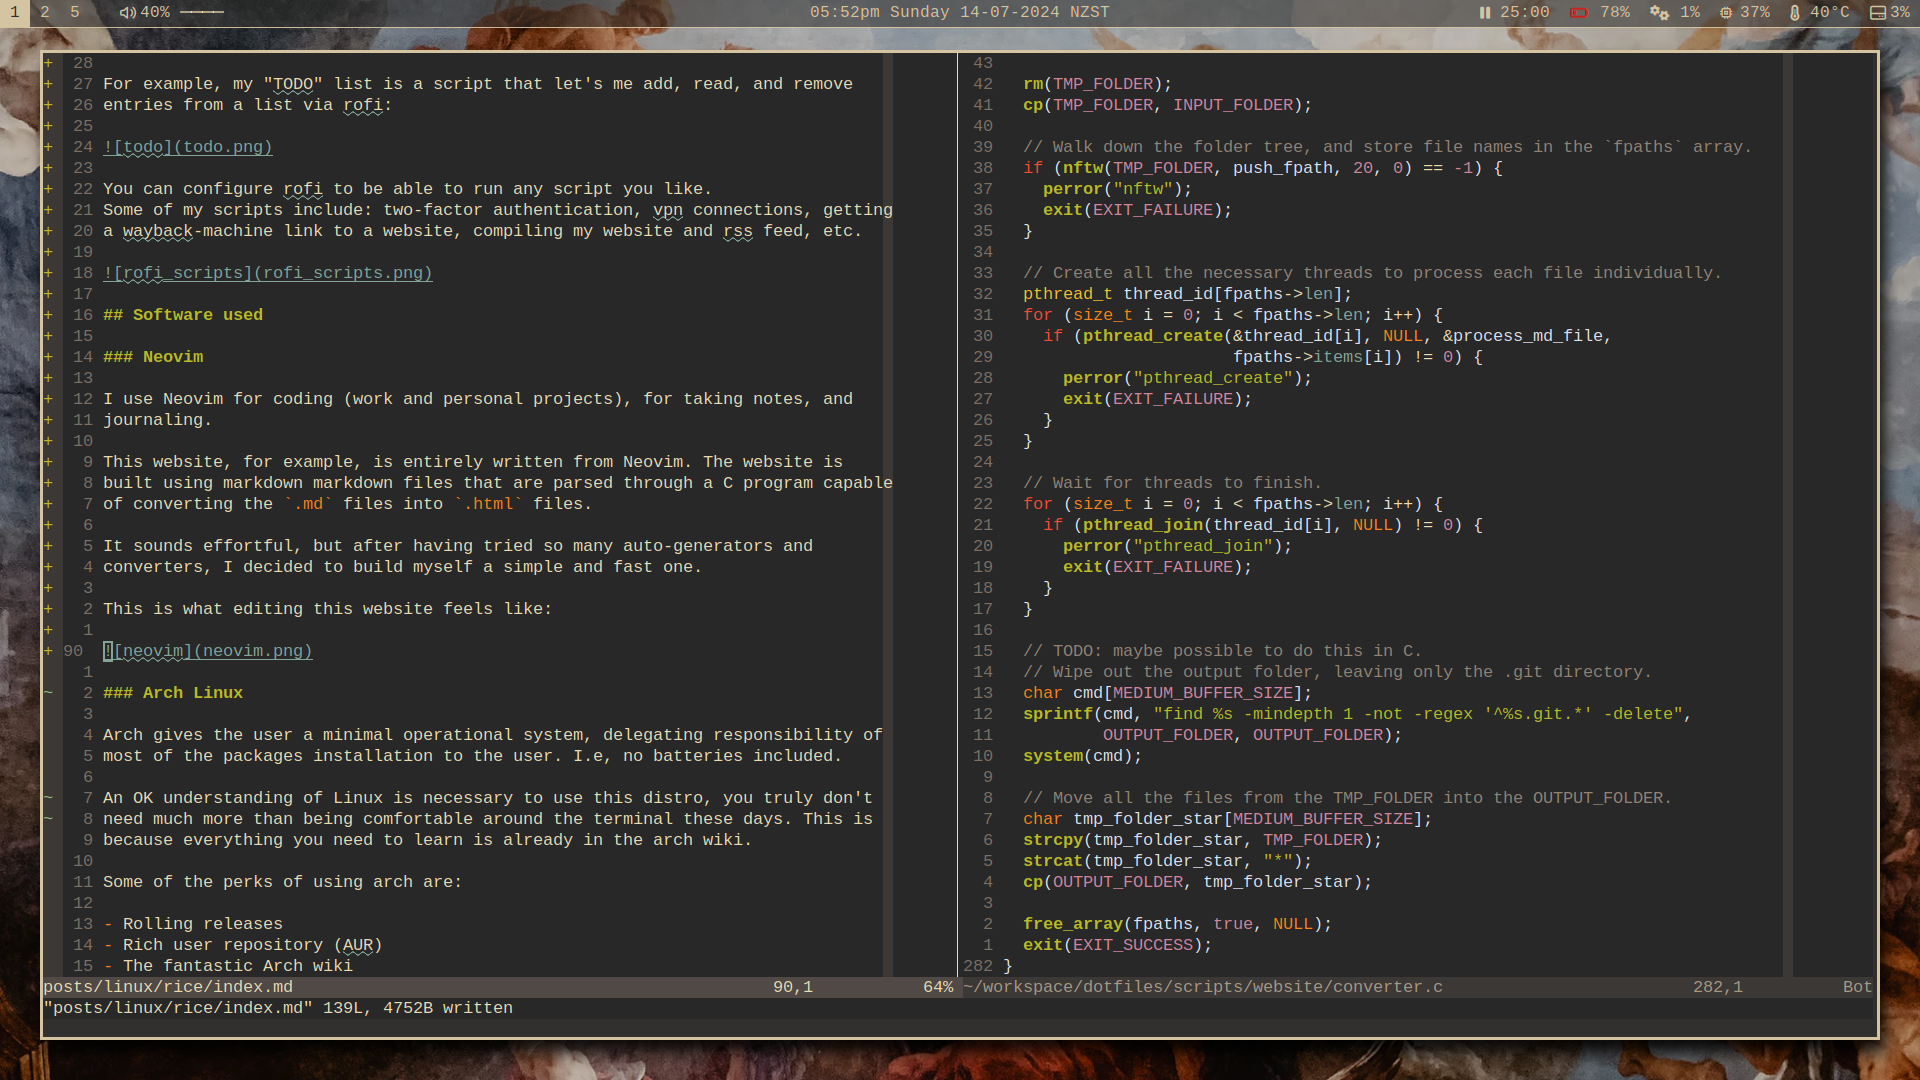Mute audio by clicking the speaker icon
The image size is (1920, 1080).
(x=126, y=13)
